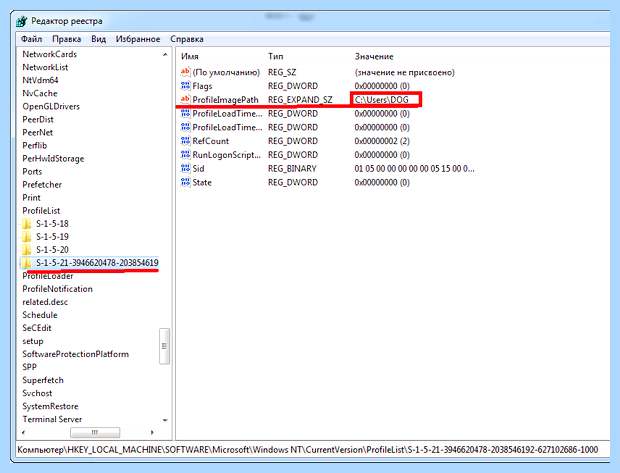The width and height of the screenshot is (620, 473).
Task: Sort values by the Тип column header
Action: (276, 57)
